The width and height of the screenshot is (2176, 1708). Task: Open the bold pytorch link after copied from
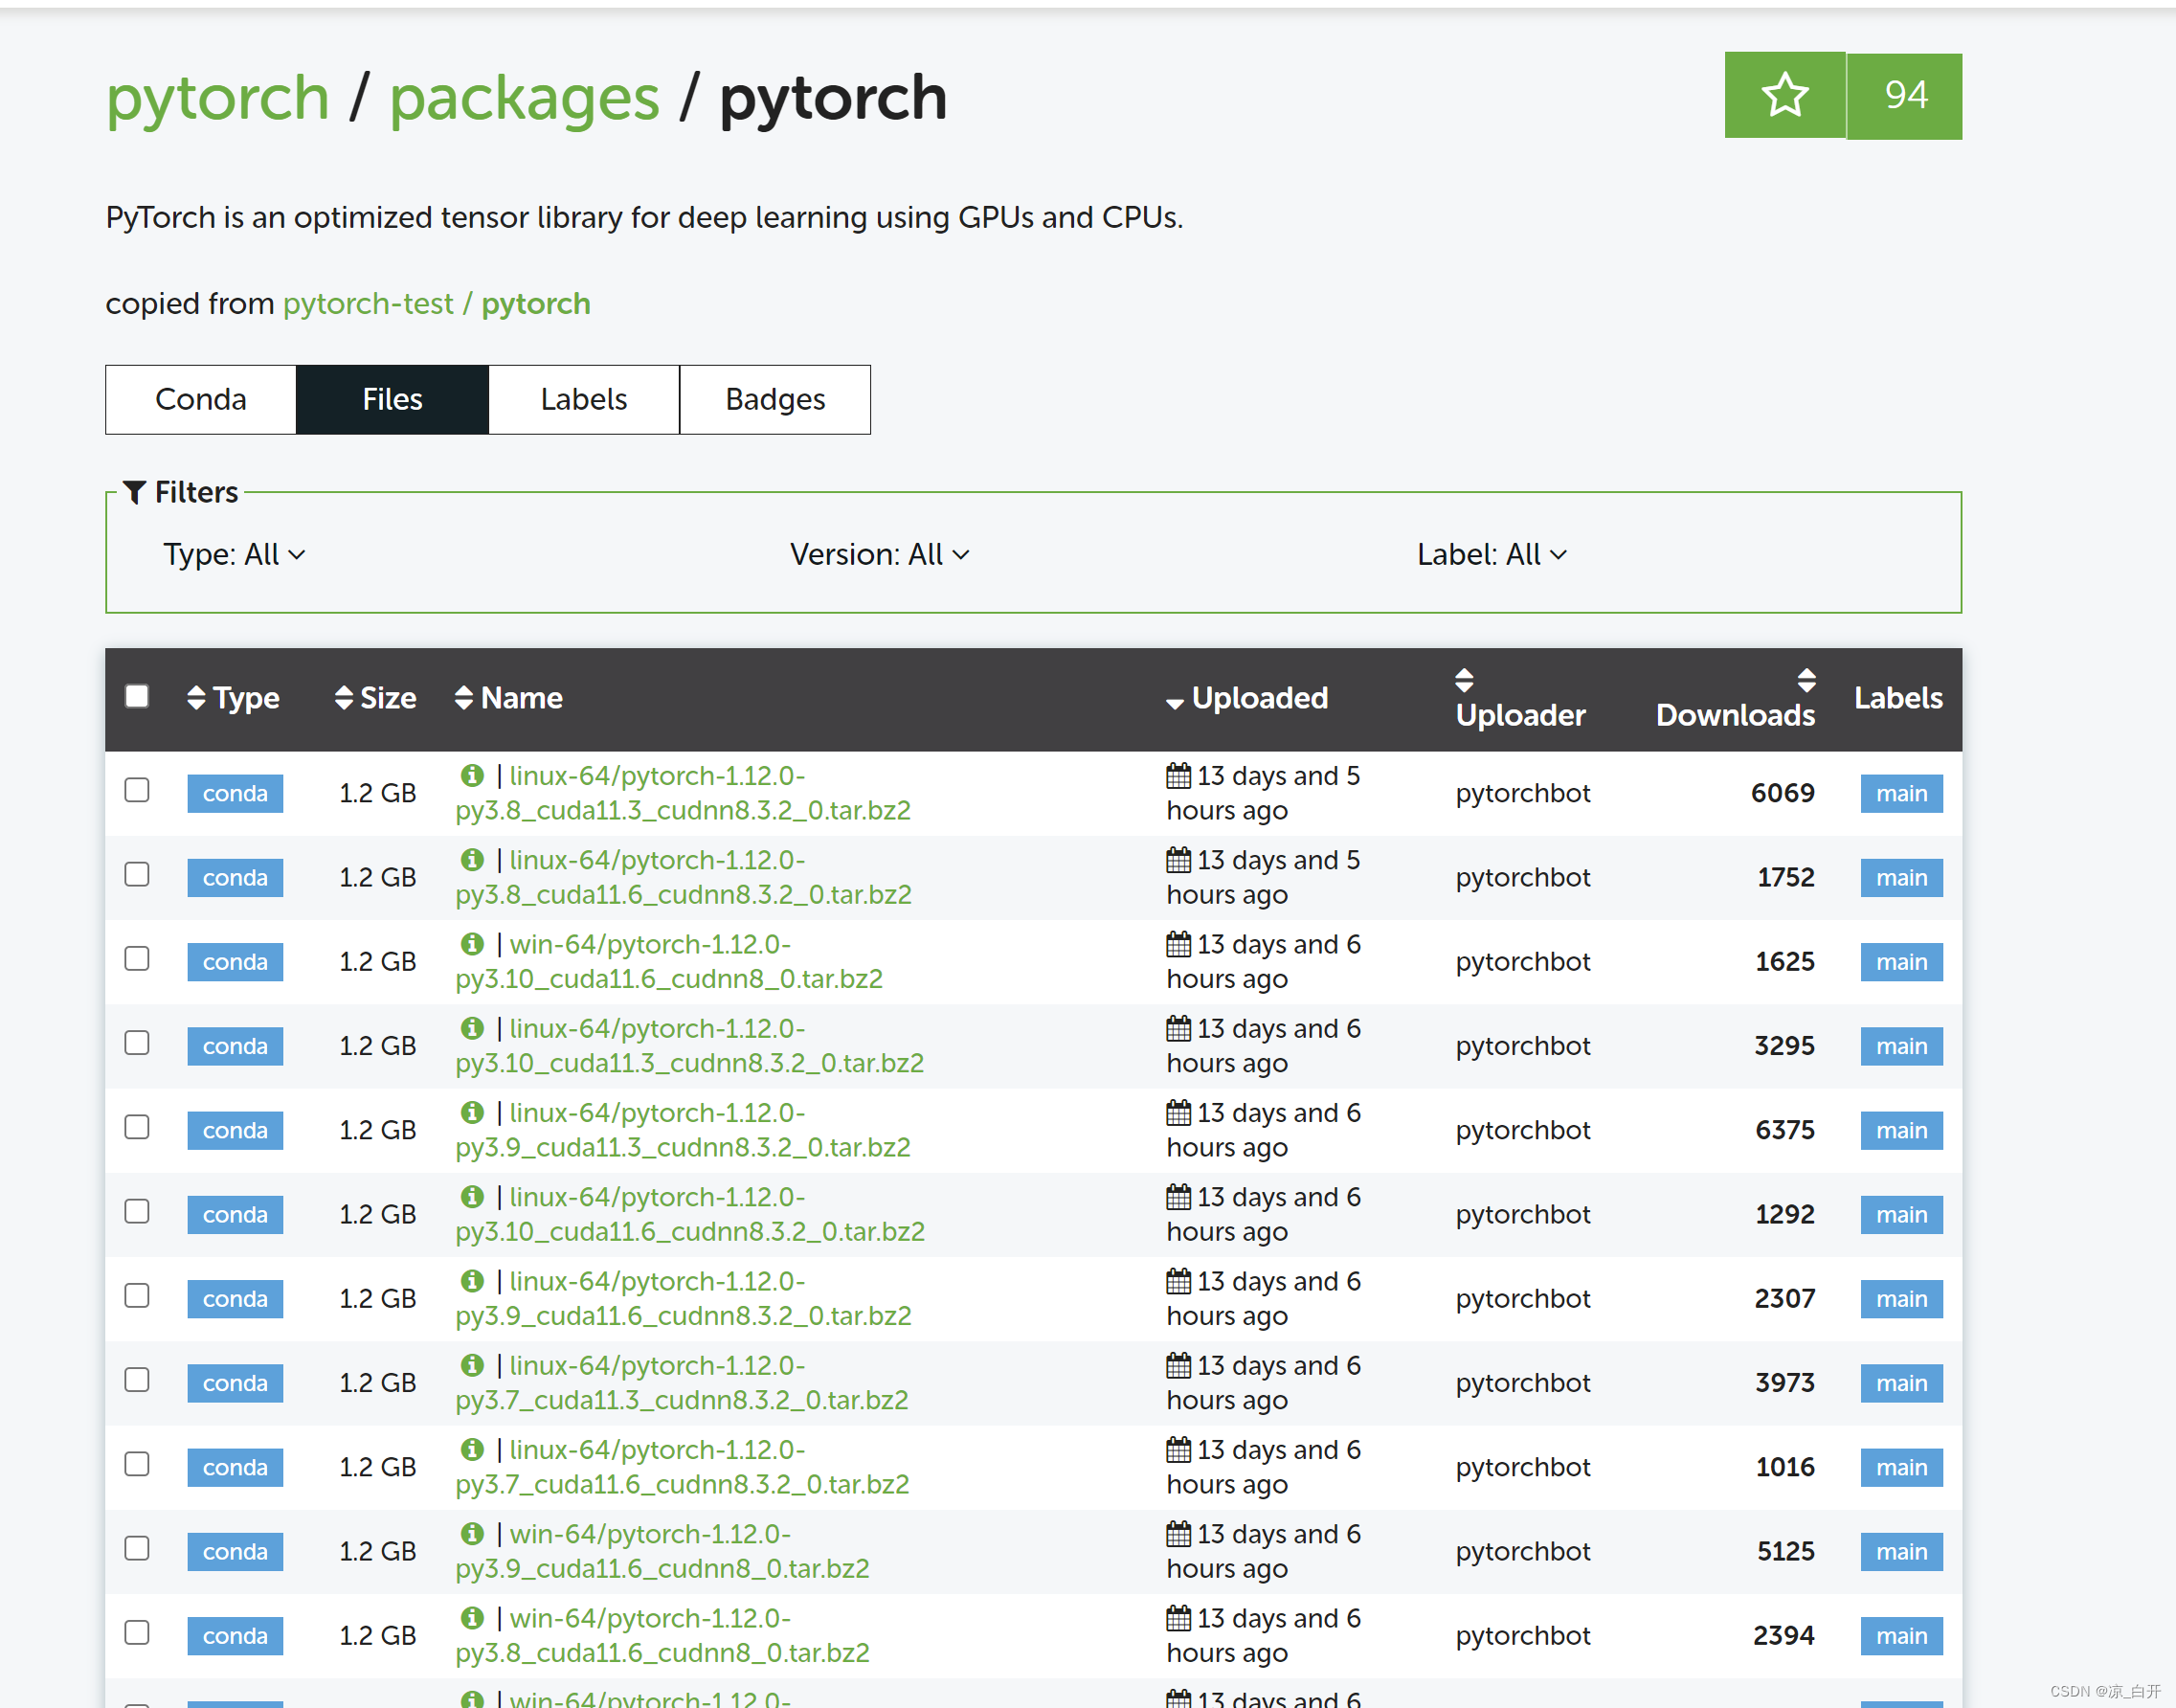(x=536, y=303)
